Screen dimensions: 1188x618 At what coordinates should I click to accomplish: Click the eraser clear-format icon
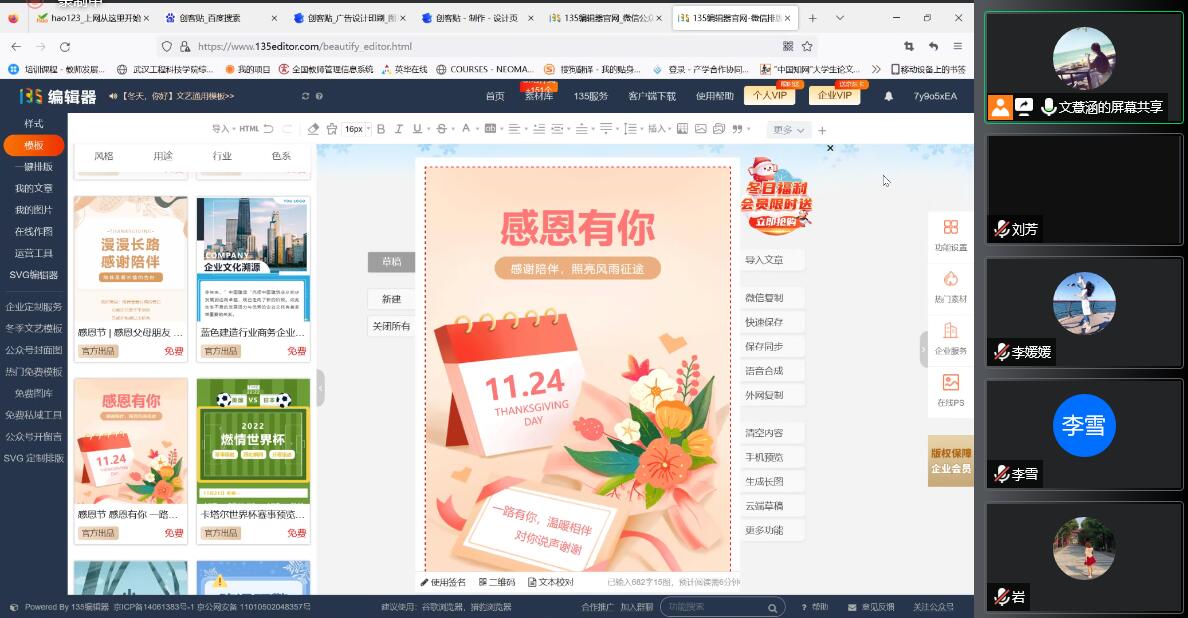313,129
